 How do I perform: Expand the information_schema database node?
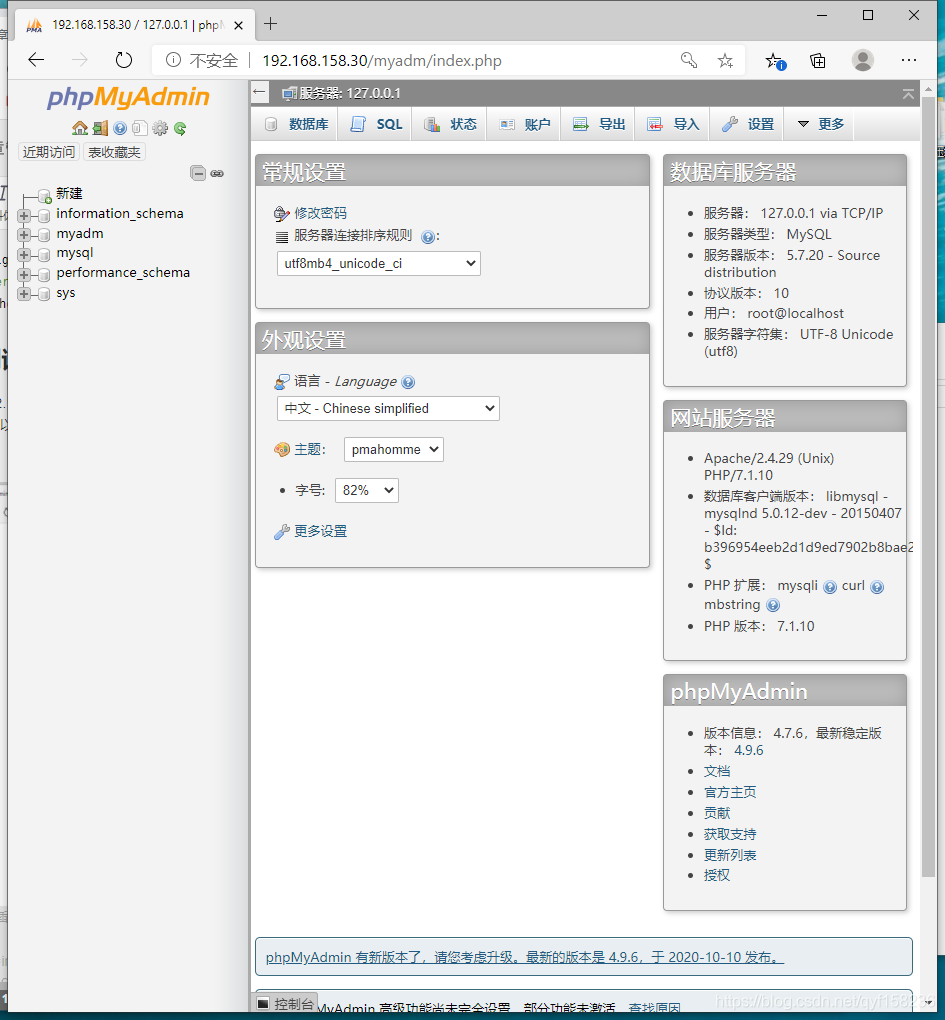click(x=23, y=215)
